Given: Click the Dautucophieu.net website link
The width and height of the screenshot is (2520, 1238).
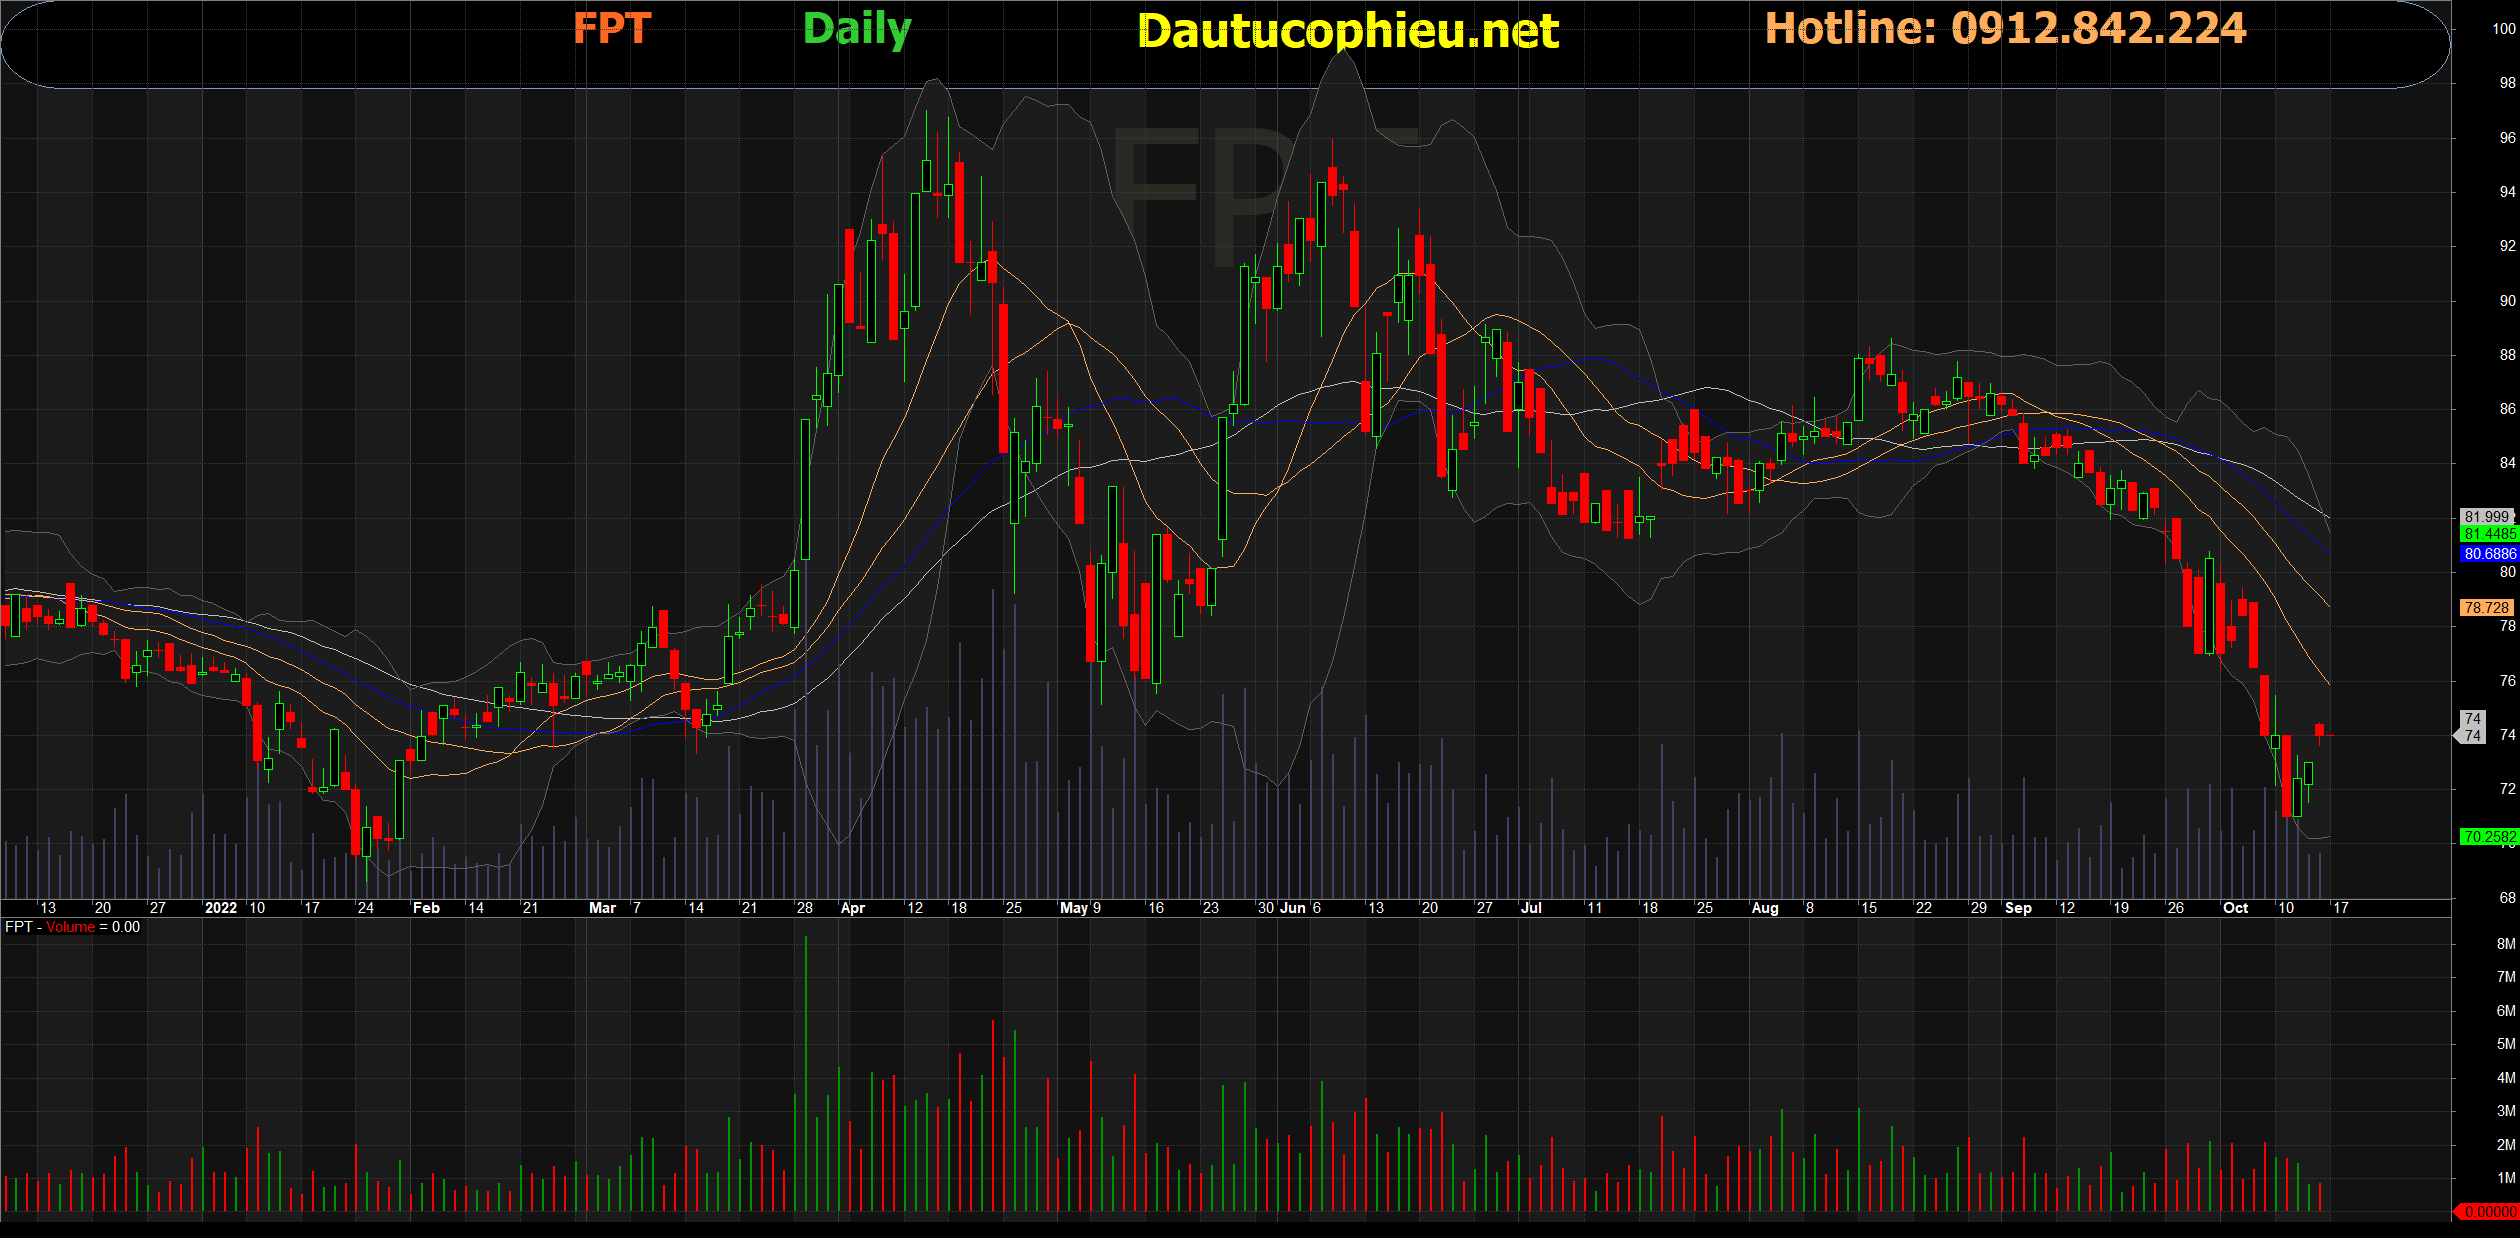Looking at the screenshot, I should pyautogui.click(x=1348, y=31).
